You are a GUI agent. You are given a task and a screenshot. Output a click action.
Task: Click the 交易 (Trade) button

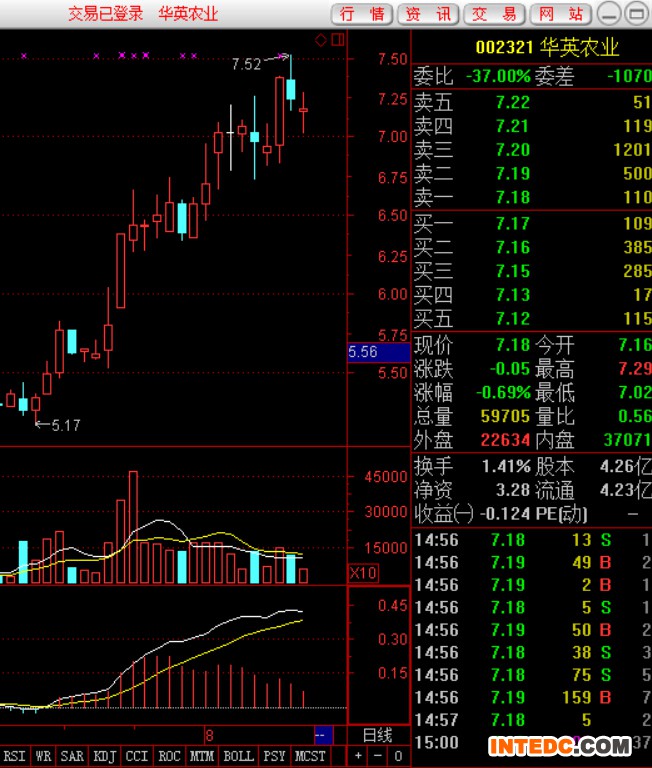(x=494, y=14)
